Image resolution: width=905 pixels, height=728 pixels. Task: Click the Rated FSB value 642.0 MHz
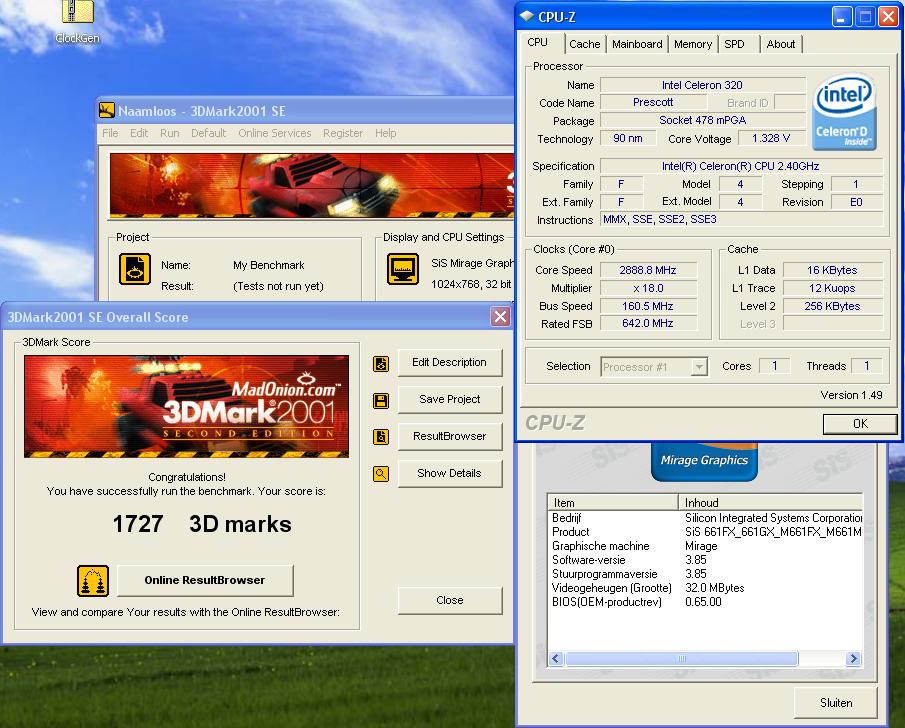[x=648, y=323]
